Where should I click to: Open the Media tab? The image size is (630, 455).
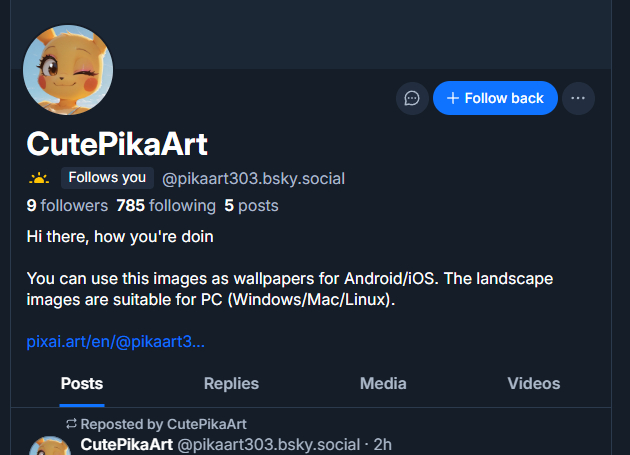(383, 383)
